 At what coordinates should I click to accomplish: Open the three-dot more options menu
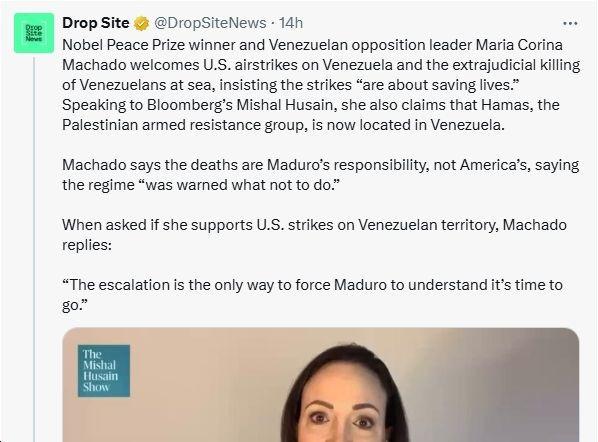pos(570,24)
